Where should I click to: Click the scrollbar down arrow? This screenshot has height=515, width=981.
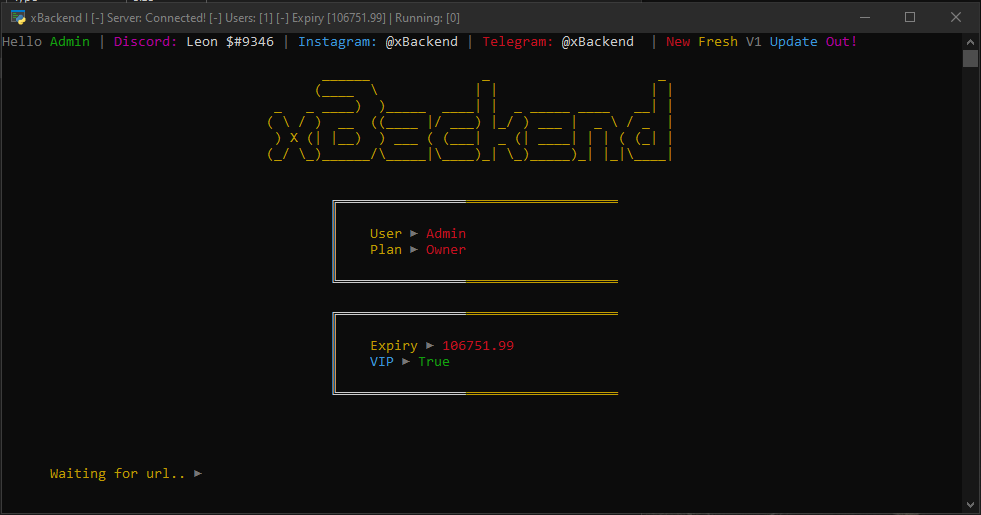pos(970,504)
